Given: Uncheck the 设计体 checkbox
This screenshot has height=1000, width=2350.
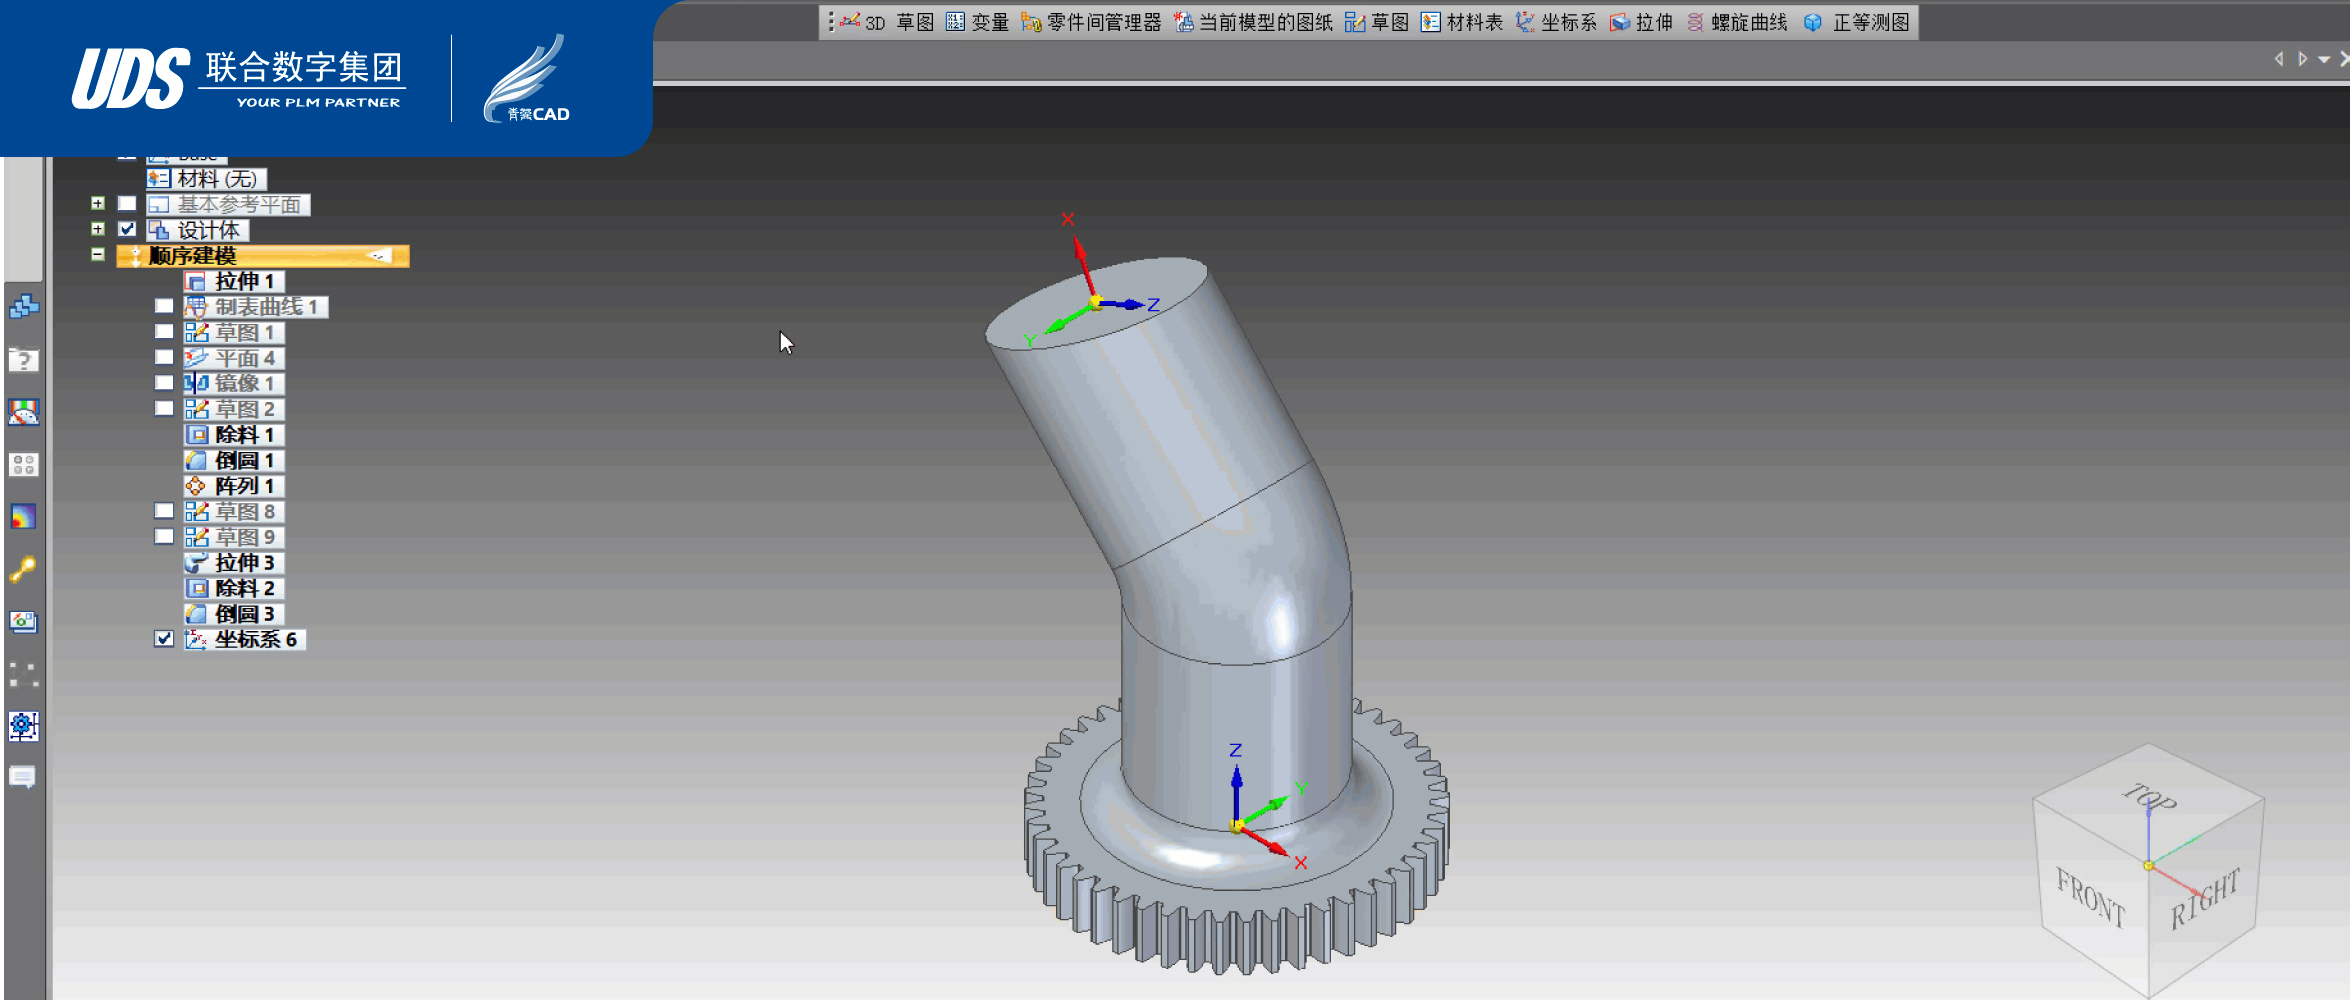Looking at the screenshot, I should (x=127, y=229).
